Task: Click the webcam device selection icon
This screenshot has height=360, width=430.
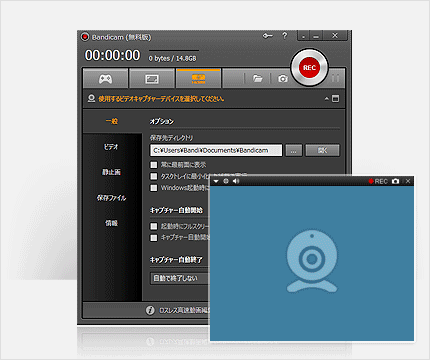Action: (91, 99)
